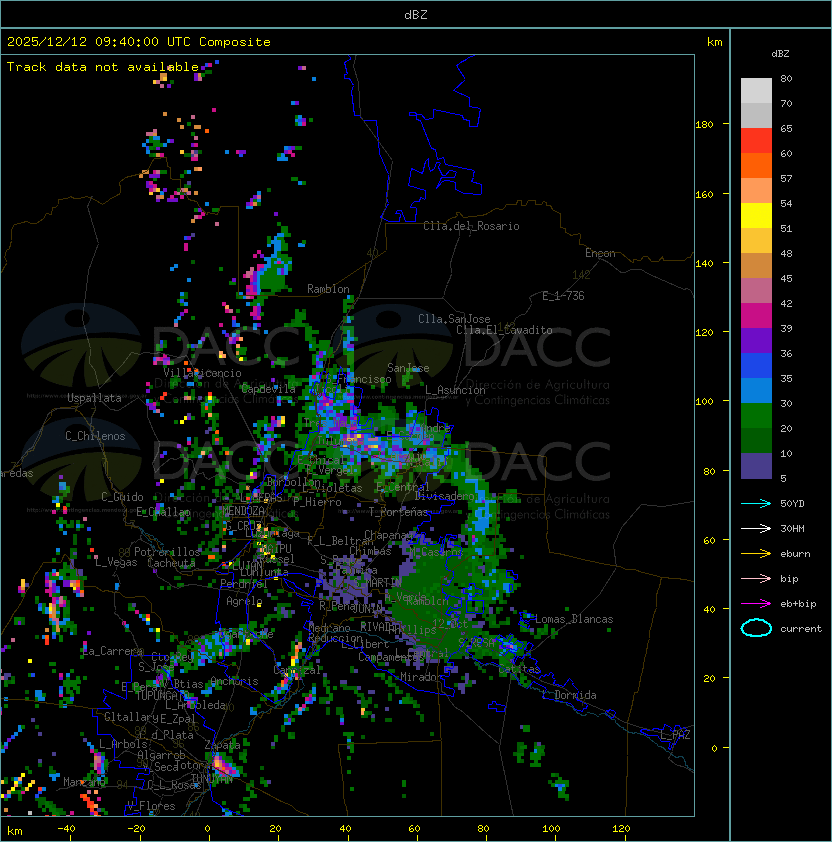Pick the purple 36-39 dBZ swatch
The width and height of the screenshot is (832, 842).
756,340
